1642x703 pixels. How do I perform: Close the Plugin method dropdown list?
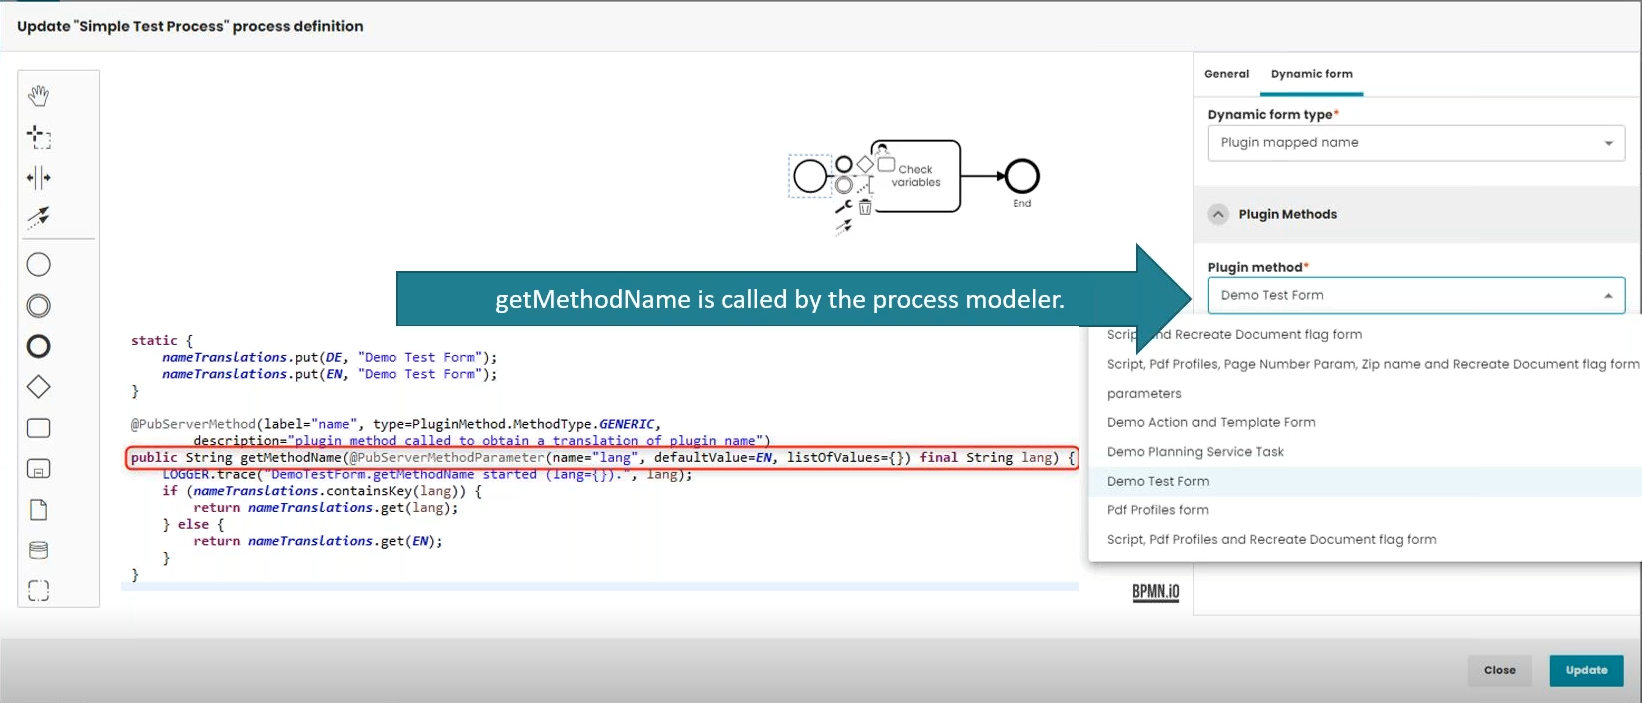[x=1607, y=296]
